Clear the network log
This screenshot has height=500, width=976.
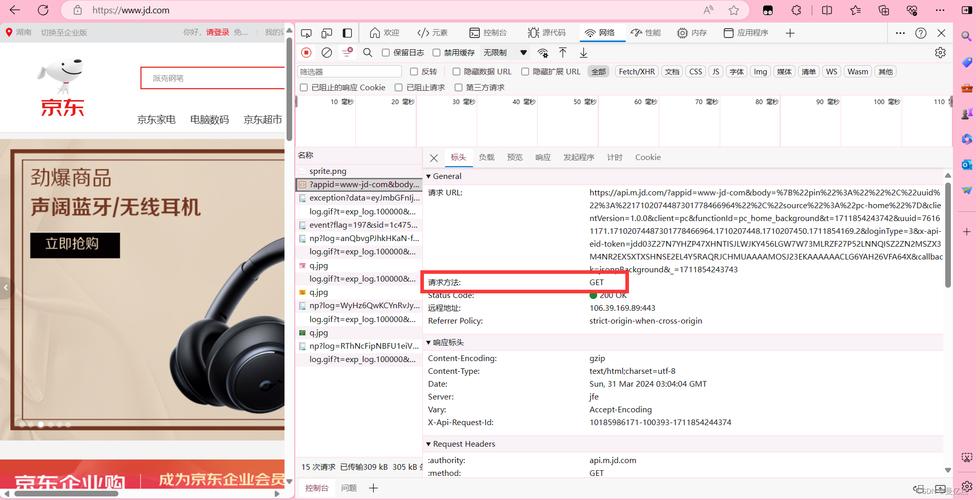point(326,53)
